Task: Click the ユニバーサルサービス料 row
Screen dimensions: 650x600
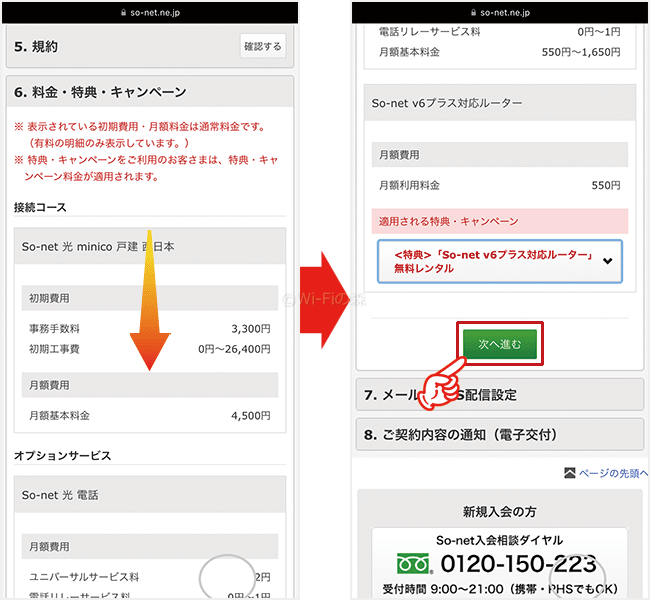Action: point(150,577)
